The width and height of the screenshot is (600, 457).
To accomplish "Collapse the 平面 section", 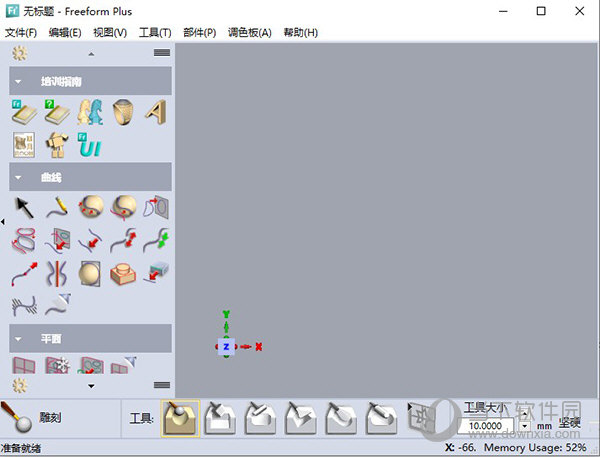I will 18,339.
